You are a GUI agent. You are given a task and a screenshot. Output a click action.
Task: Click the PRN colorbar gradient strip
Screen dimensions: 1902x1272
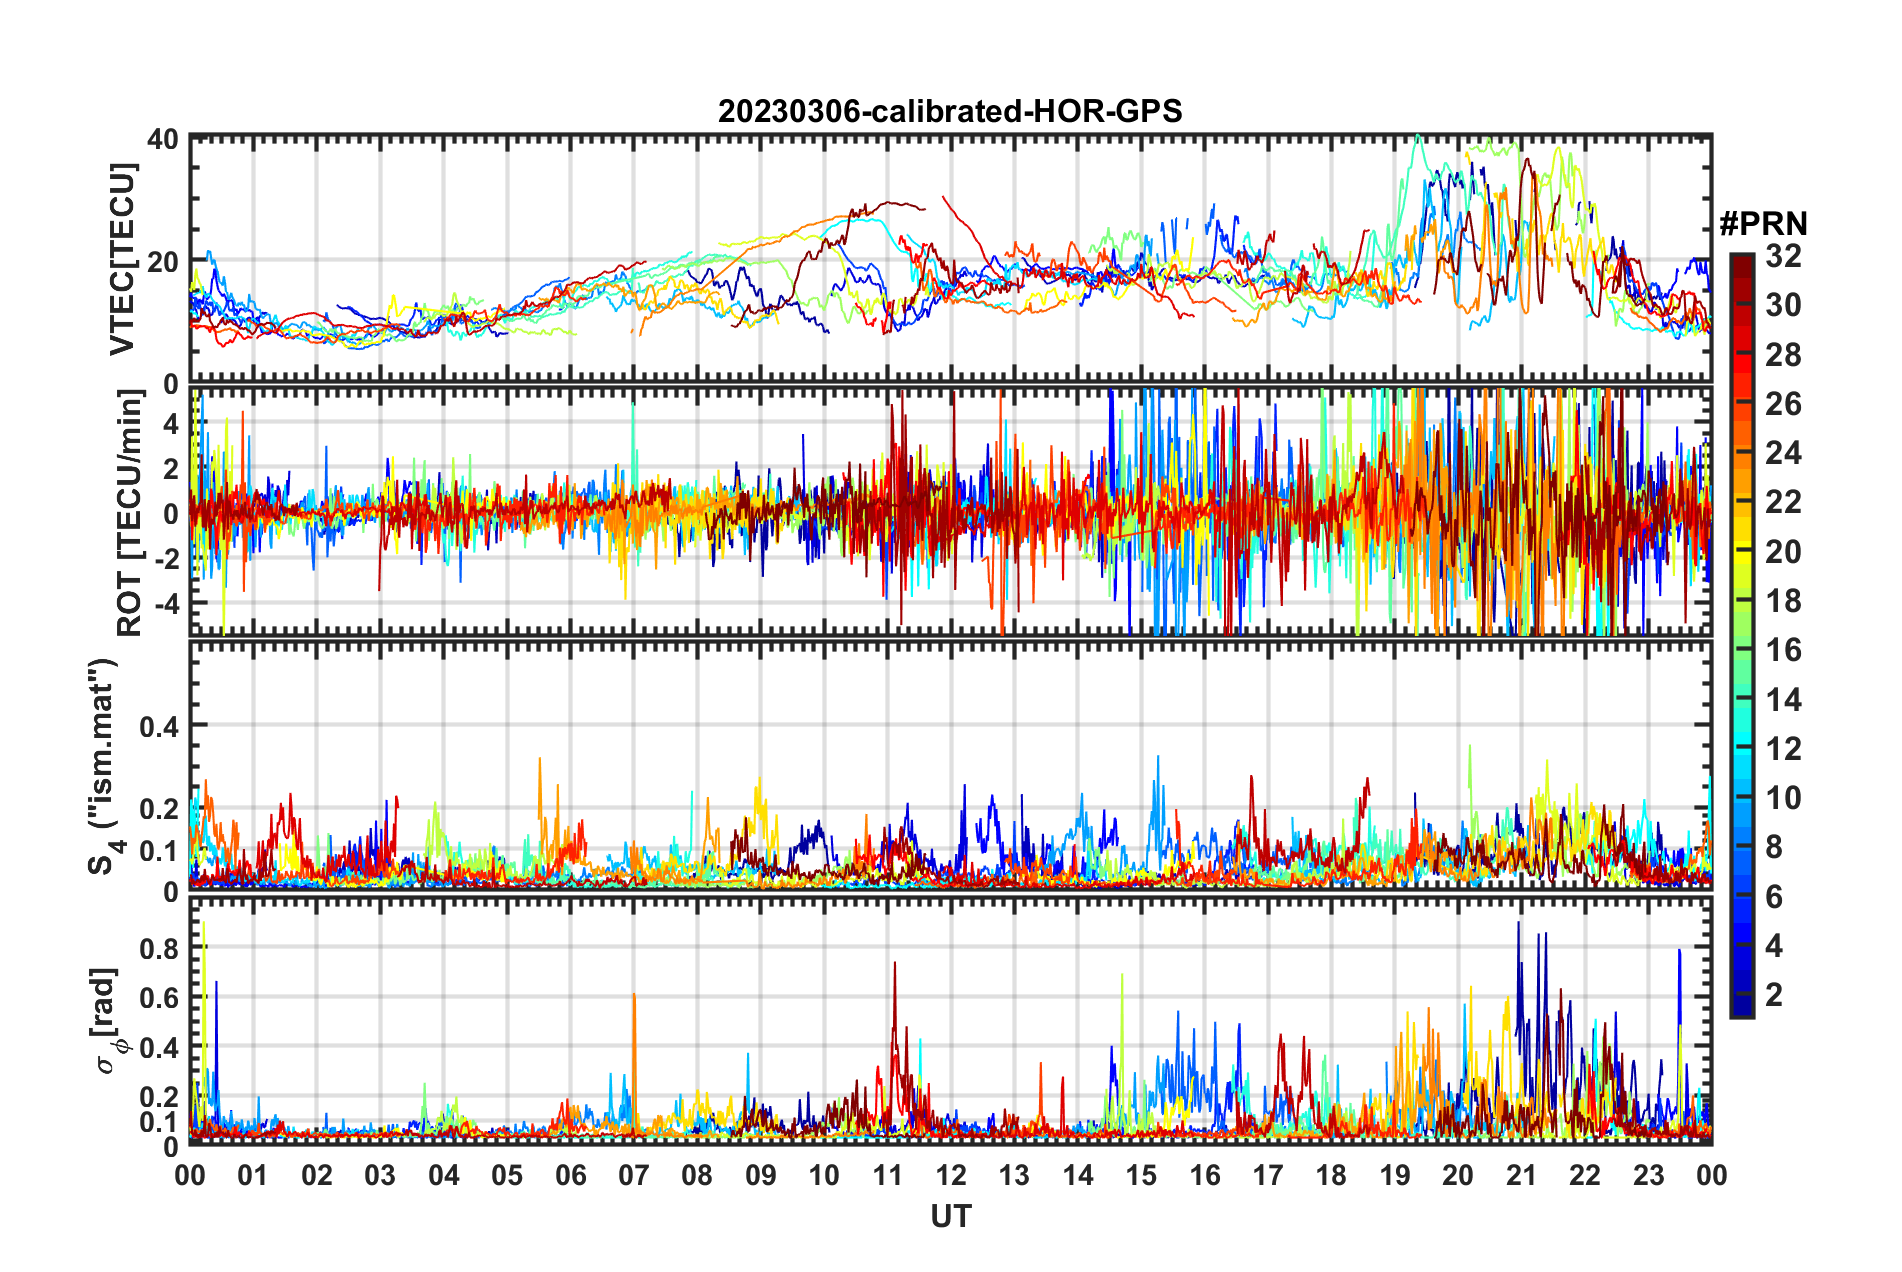[1741, 635]
